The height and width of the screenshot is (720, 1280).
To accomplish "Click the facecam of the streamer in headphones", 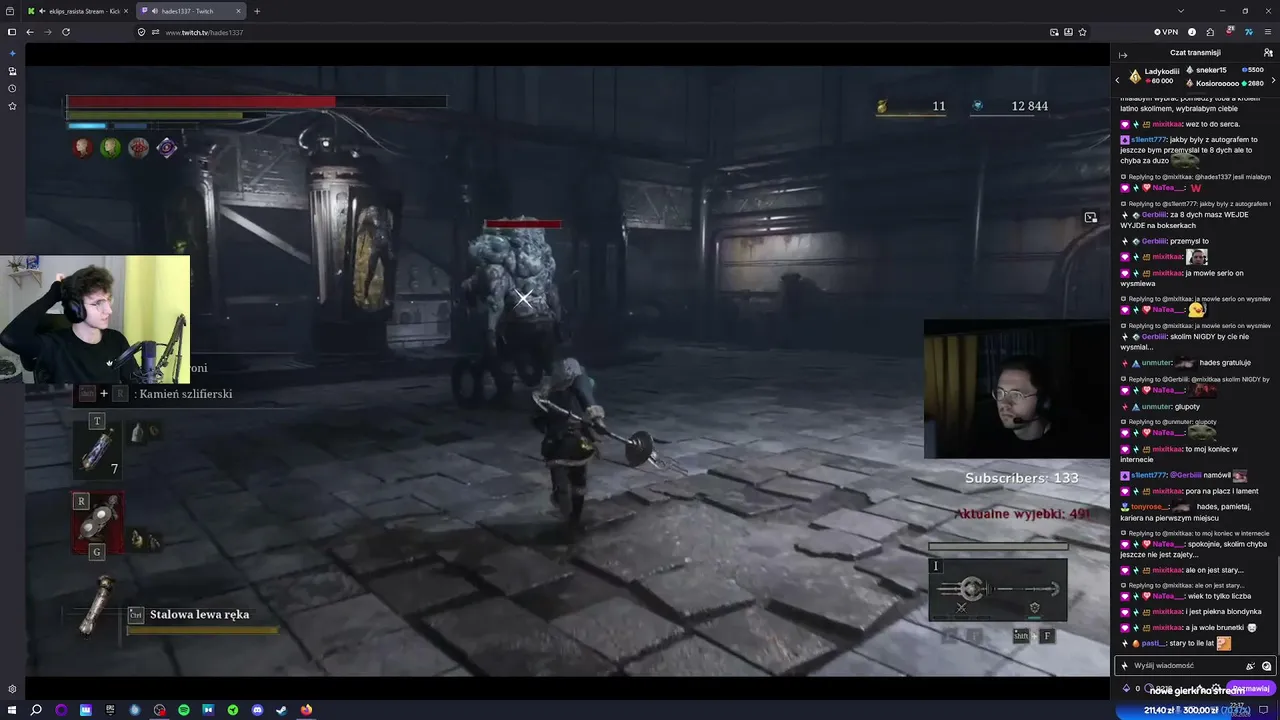I will 95,319.
